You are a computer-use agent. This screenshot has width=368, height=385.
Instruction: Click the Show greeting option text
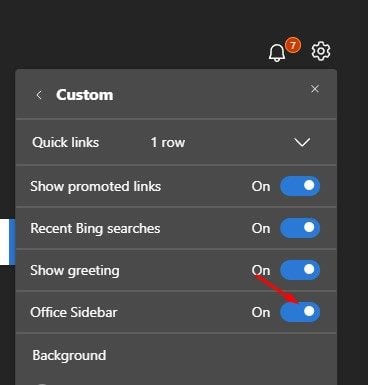tap(75, 271)
